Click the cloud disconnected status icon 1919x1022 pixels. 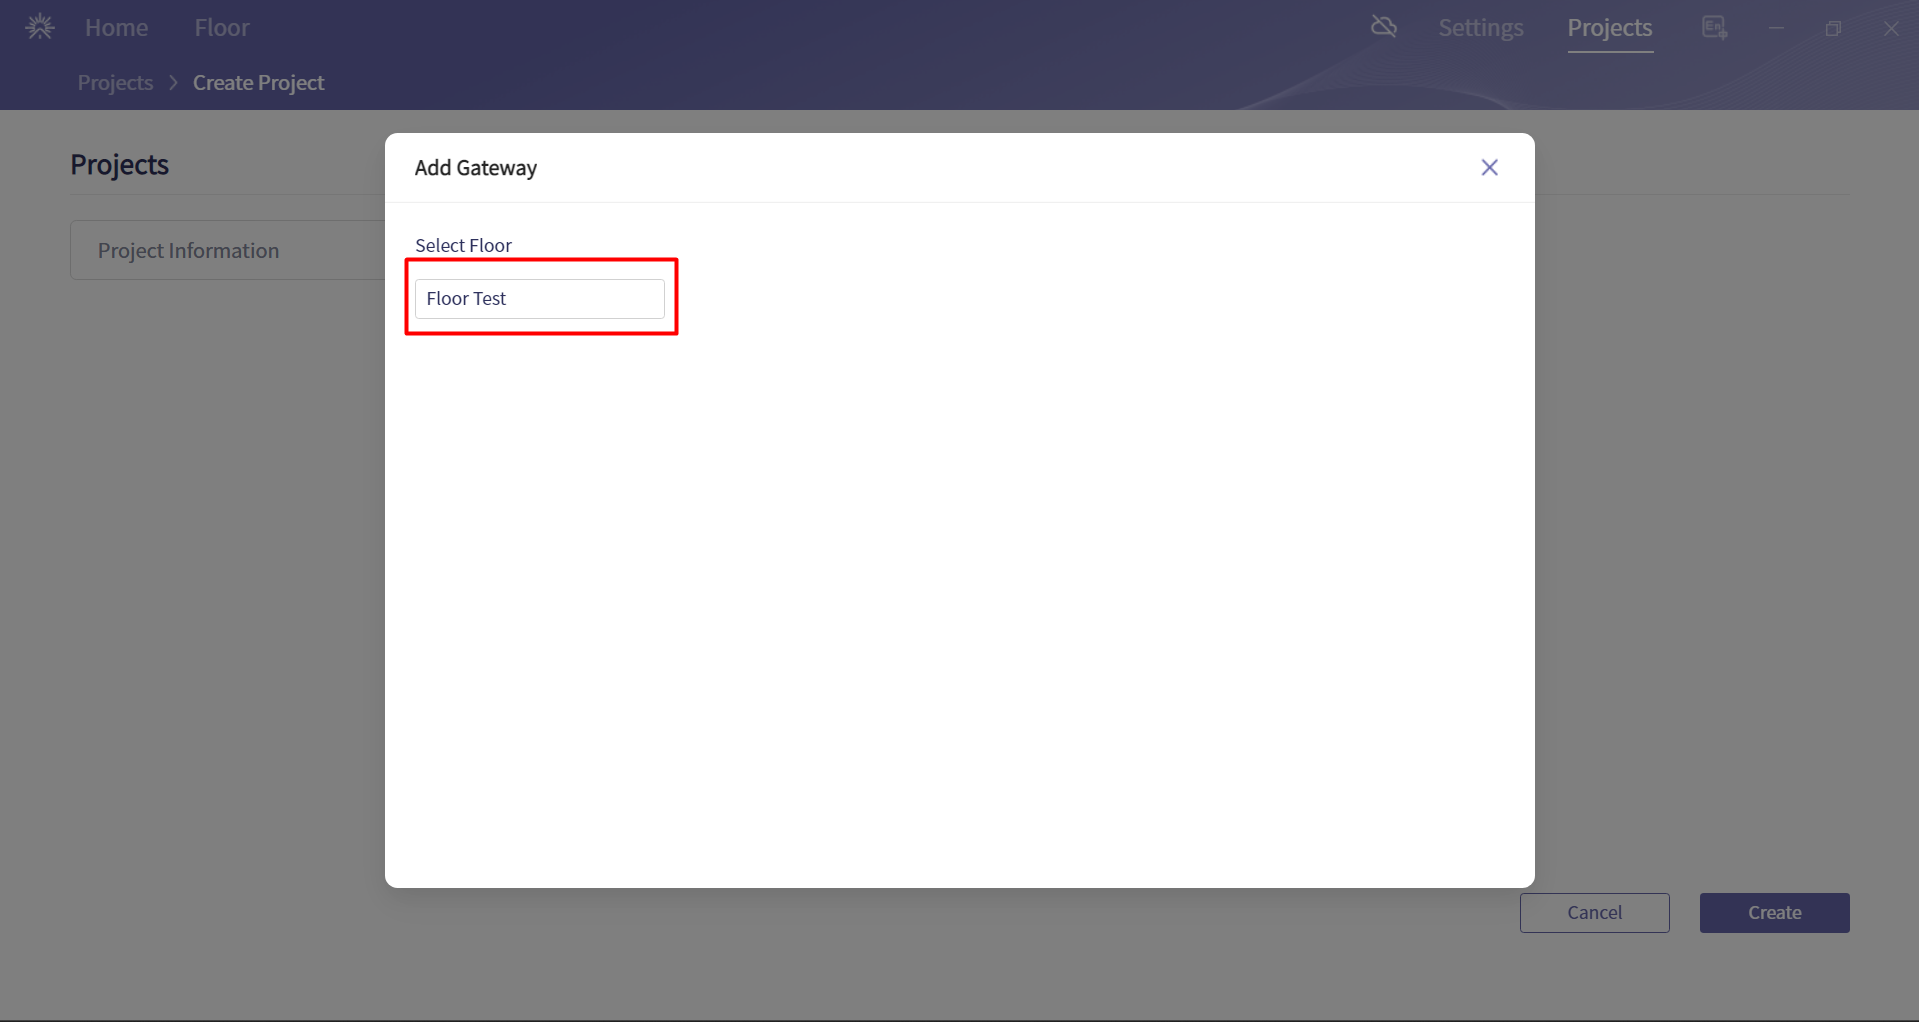[1384, 27]
